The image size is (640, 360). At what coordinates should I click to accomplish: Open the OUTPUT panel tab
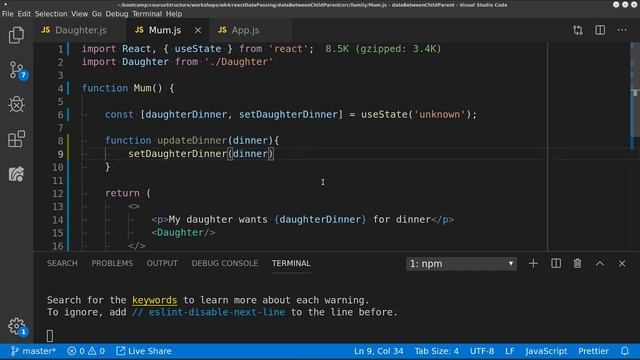[162, 264]
